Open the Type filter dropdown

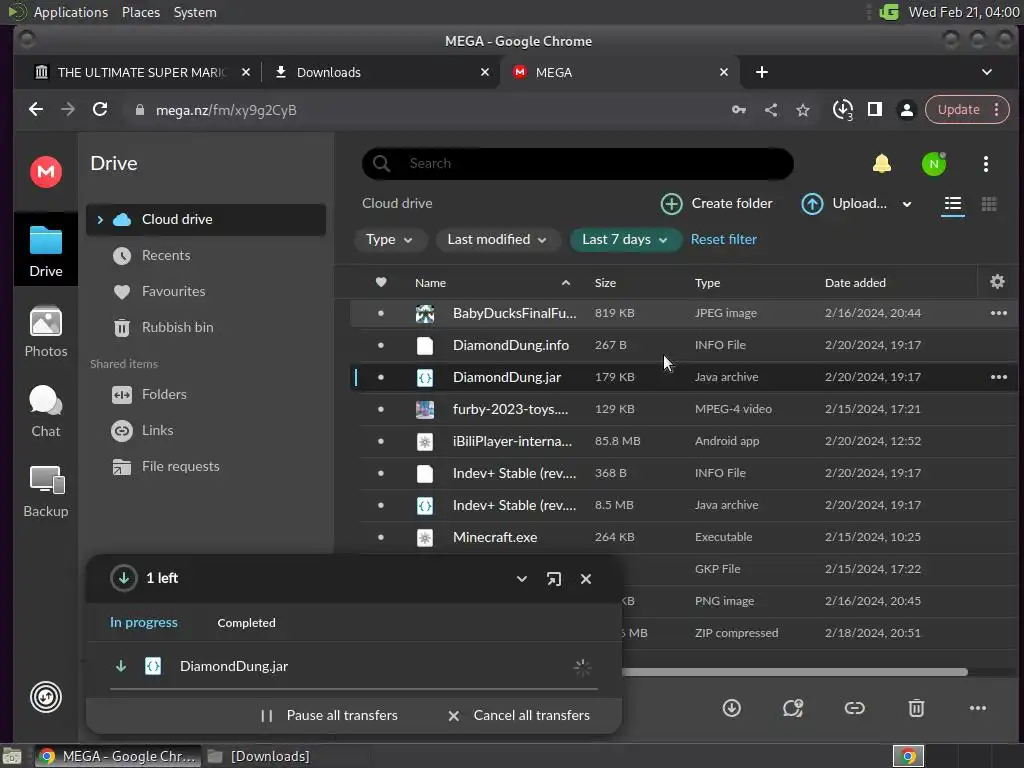pos(389,240)
